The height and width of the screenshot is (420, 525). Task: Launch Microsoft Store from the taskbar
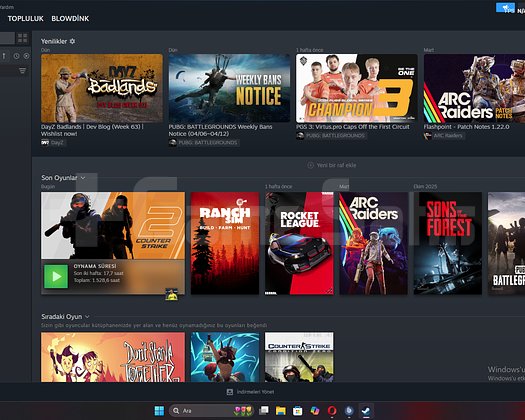click(x=297, y=411)
